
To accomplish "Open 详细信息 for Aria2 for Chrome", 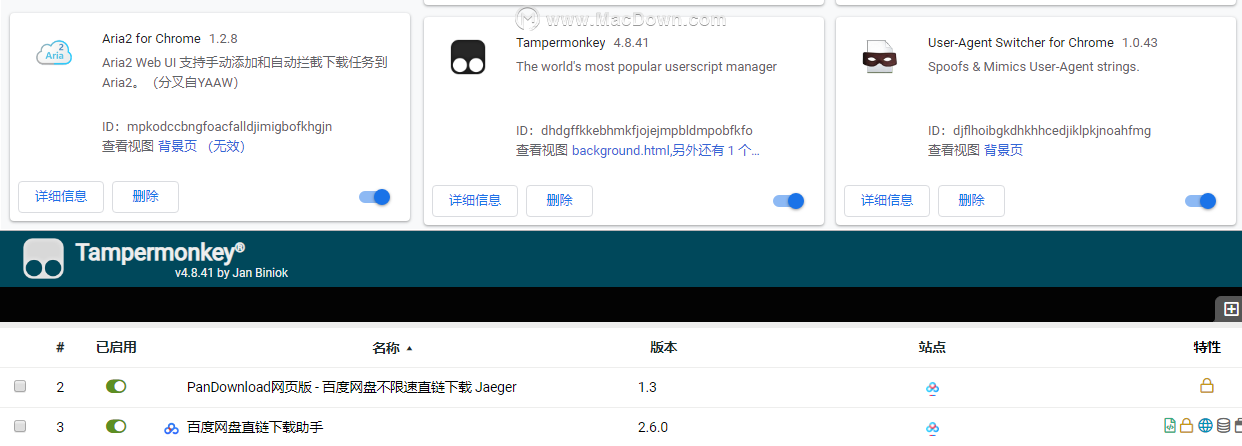I will 61,196.
